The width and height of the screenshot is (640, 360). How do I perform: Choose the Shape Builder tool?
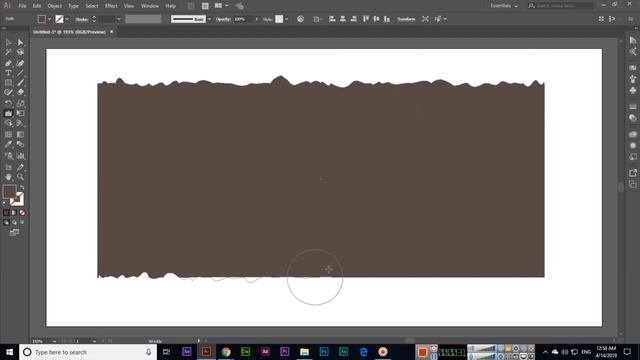point(8,123)
